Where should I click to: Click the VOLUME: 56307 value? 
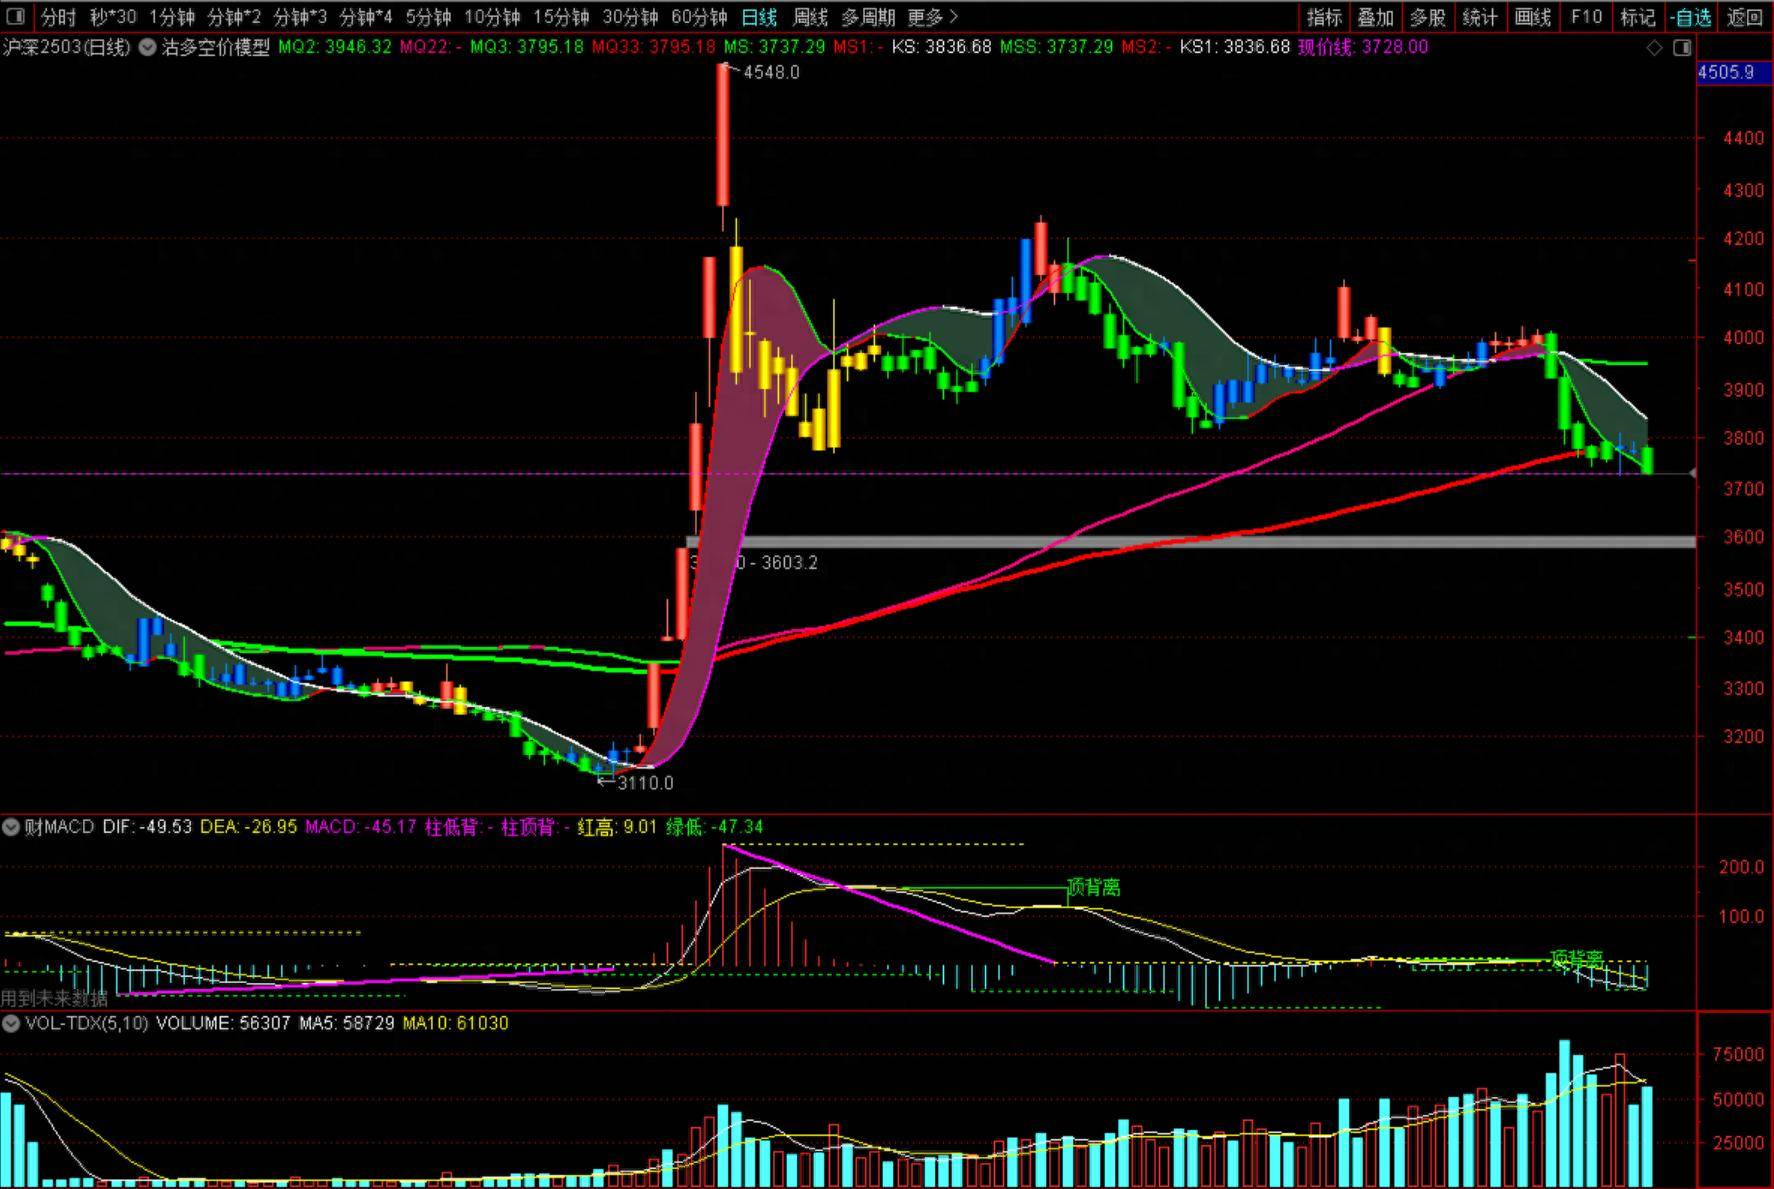pyautogui.click(x=223, y=1023)
